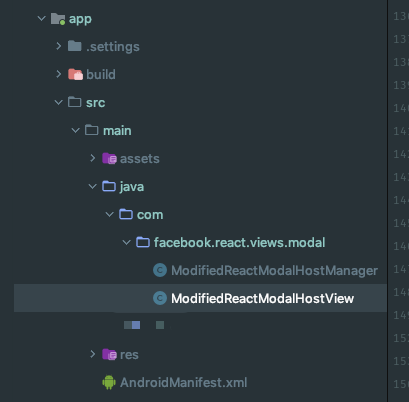Click the blue java source folder icon
This screenshot has width=409, height=402.
109,186
